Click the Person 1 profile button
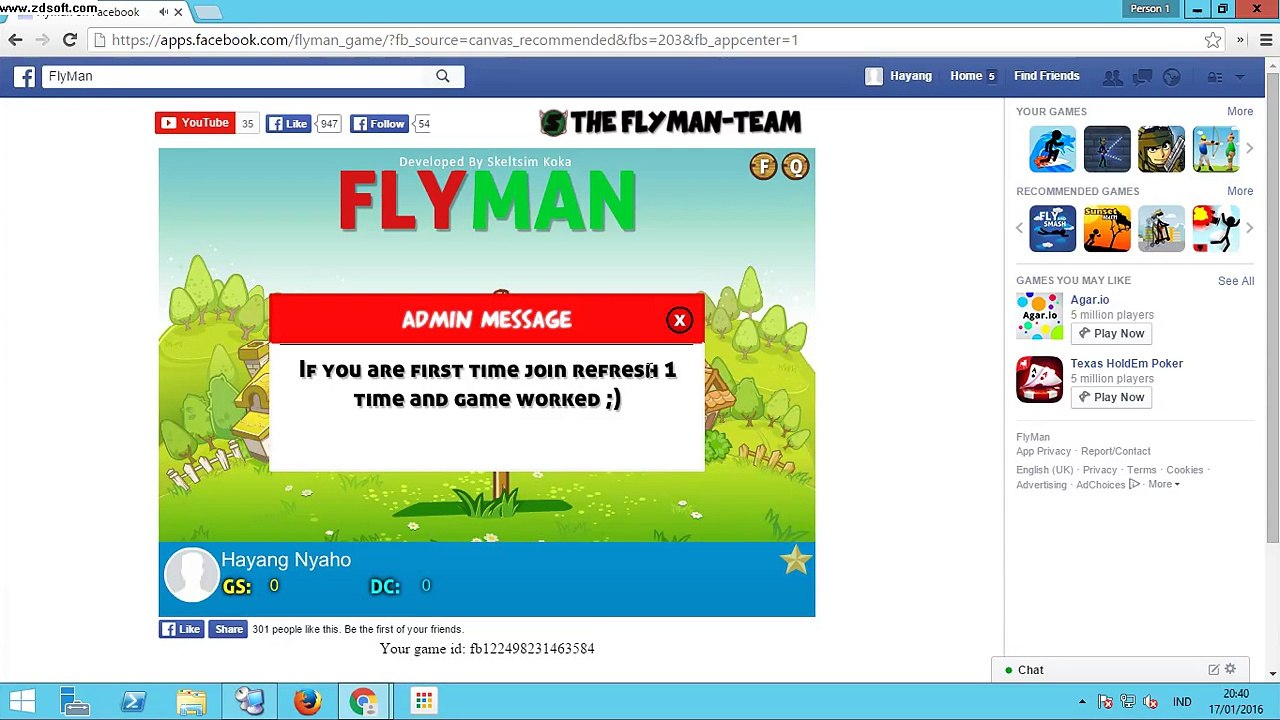Image resolution: width=1280 pixels, height=720 pixels. (x=1150, y=9)
